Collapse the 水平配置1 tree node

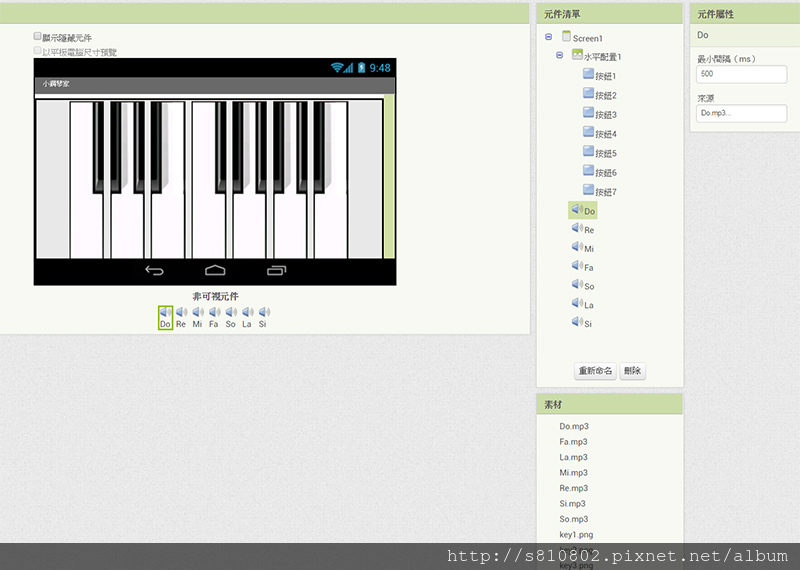click(560, 55)
